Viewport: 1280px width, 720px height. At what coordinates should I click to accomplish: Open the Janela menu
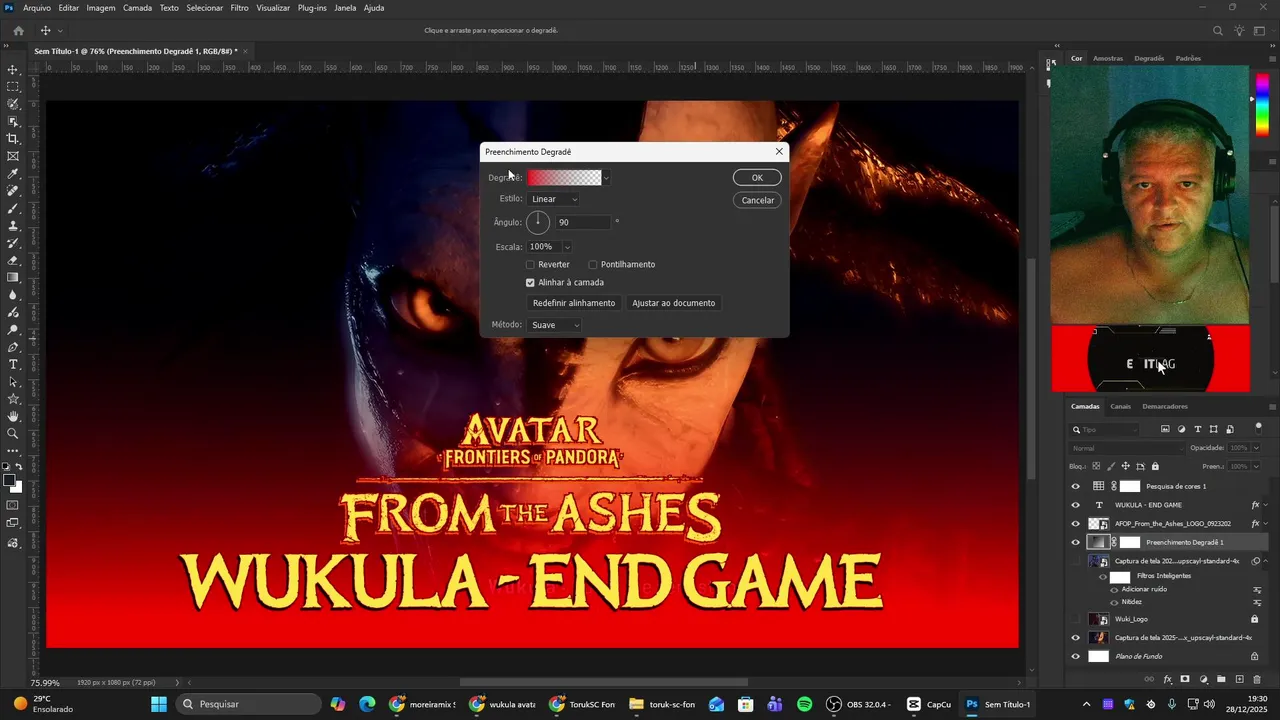click(x=345, y=8)
